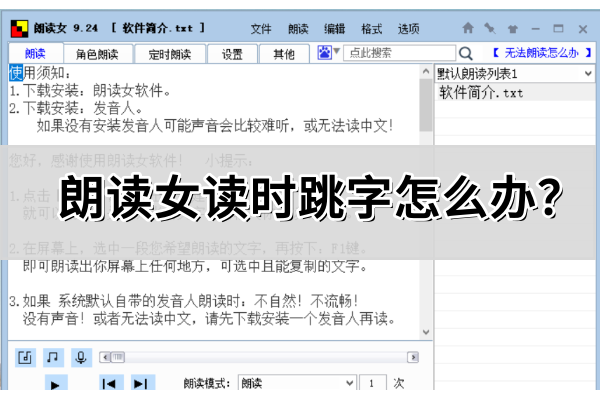Click window title 软件简介.txt
Viewport: 600px width, 400px height.
click(x=158, y=28)
